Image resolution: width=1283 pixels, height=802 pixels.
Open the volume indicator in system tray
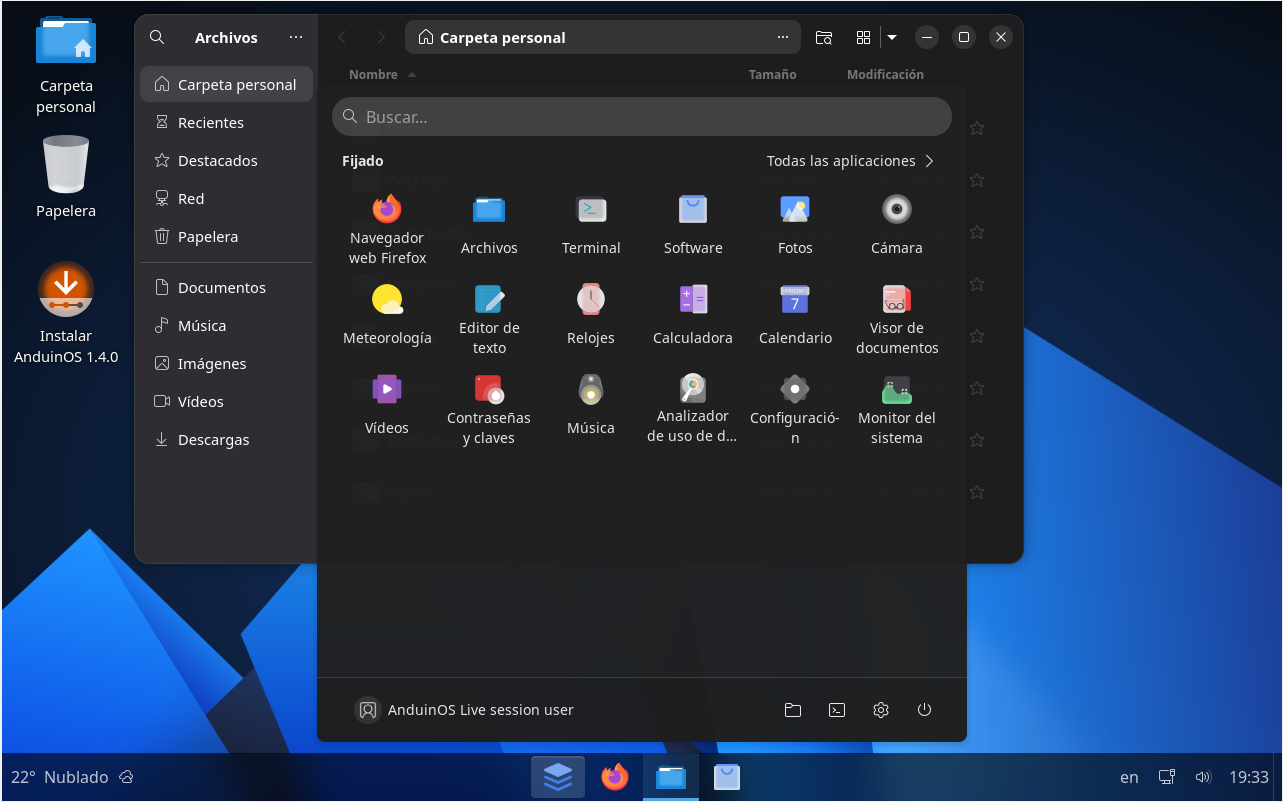[1203, 777]
